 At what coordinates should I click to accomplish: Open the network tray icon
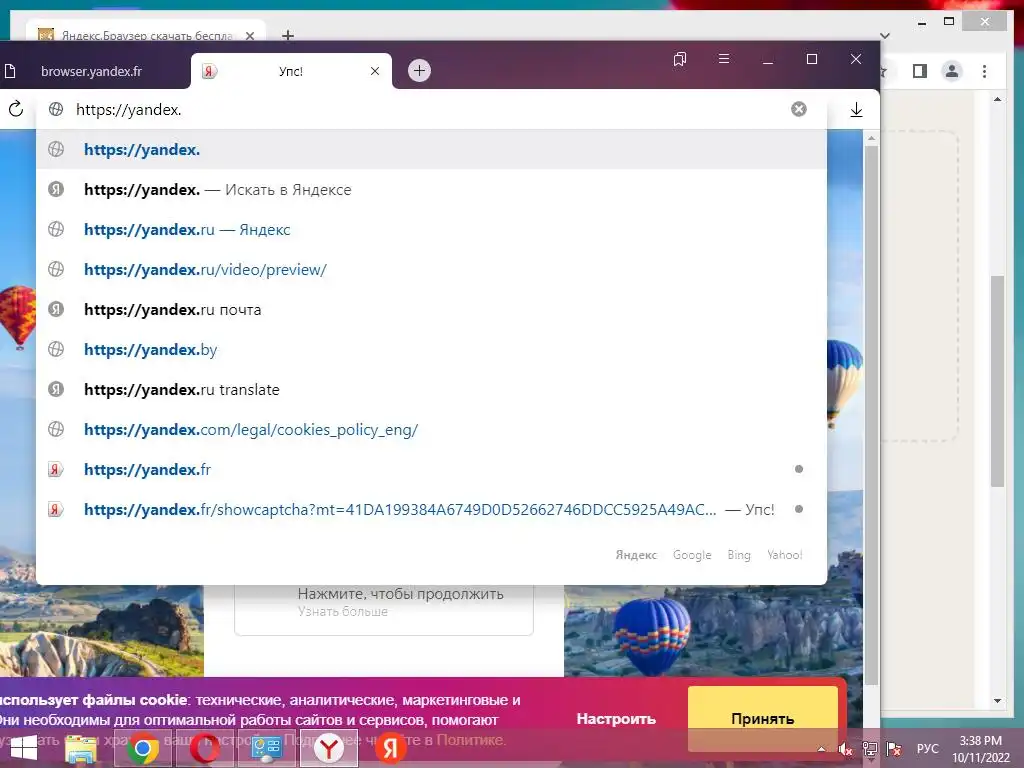[870, 749]
